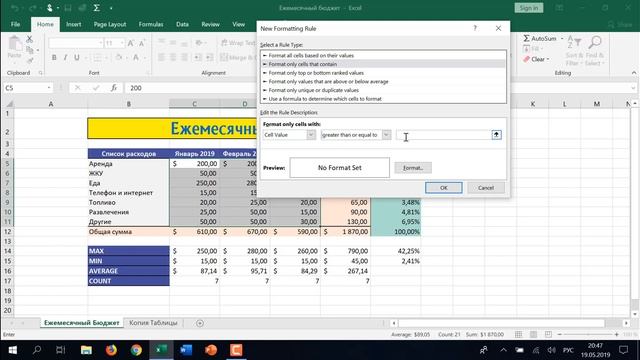Click the collapse dialog range selector icon

[x=496, y=135]
